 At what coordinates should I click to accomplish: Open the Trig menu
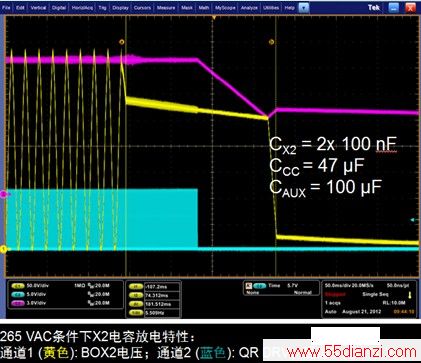pyautogui.click(x=102, y=8)
